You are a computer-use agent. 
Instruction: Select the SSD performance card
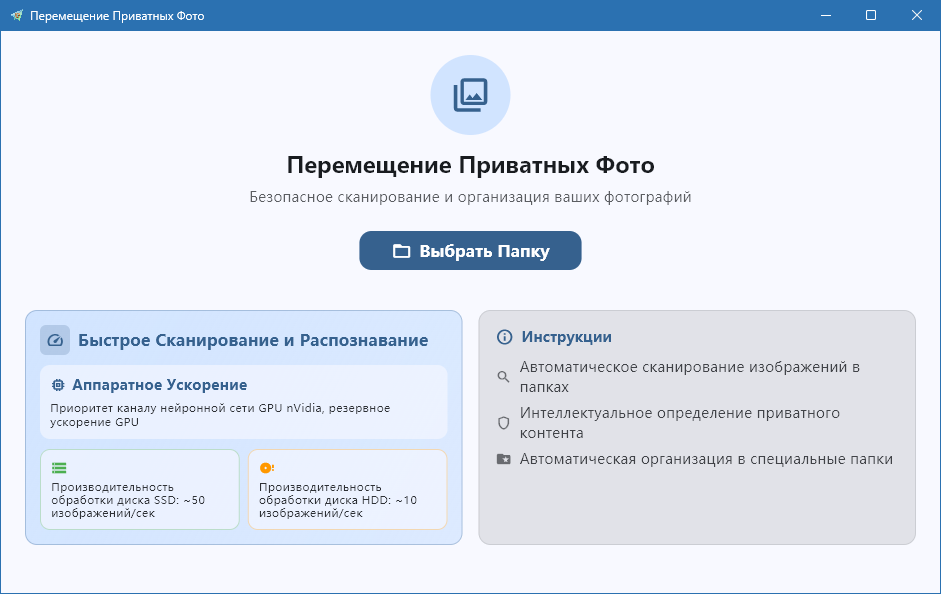tap(139, 489)
